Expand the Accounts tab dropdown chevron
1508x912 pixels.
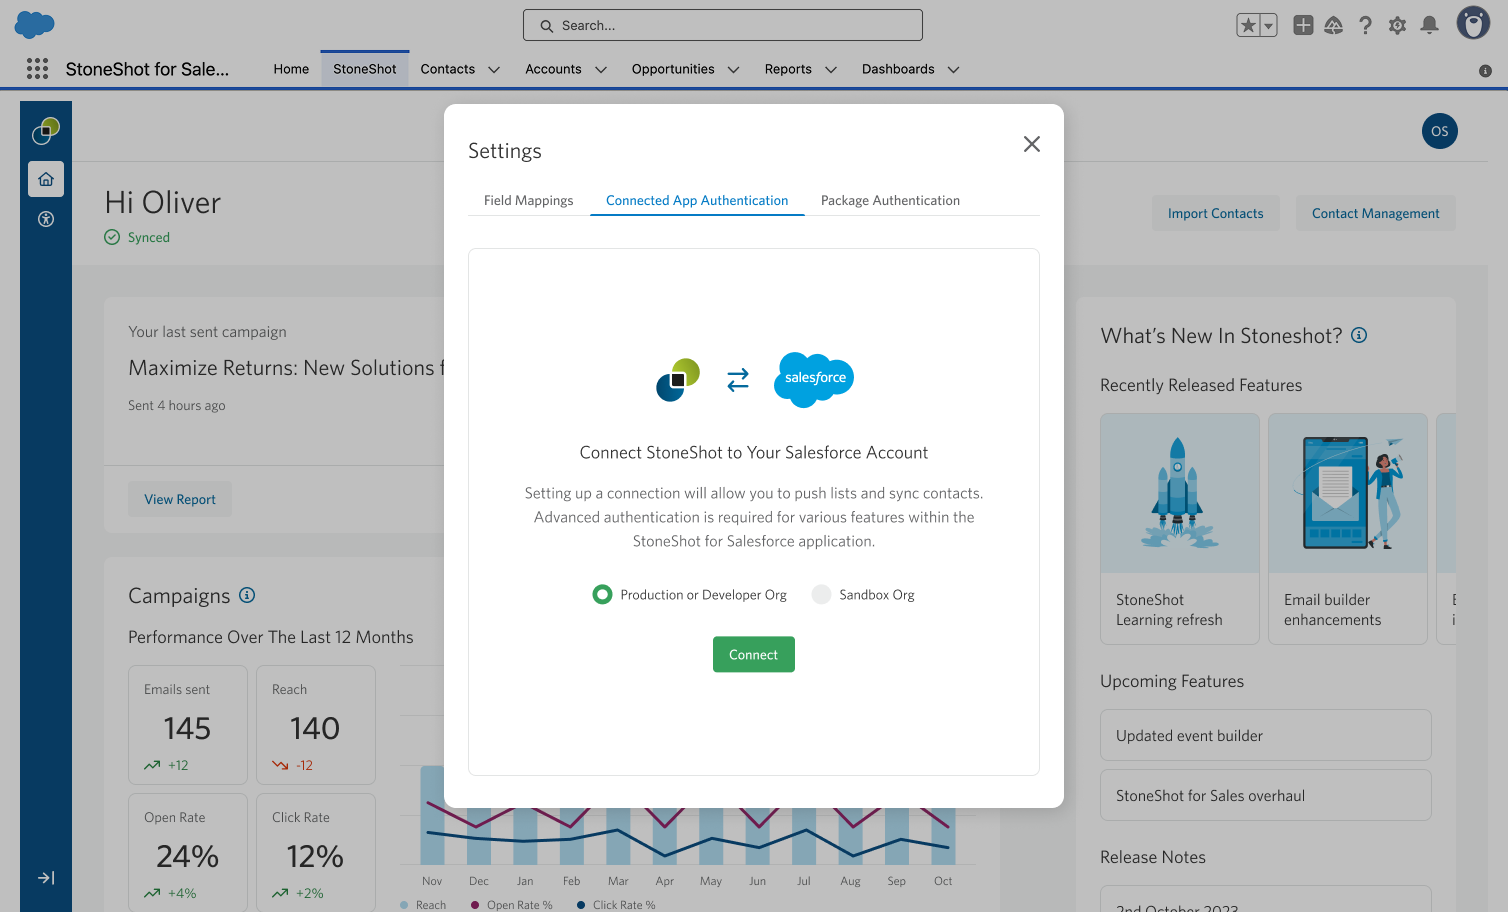[601, 70]
